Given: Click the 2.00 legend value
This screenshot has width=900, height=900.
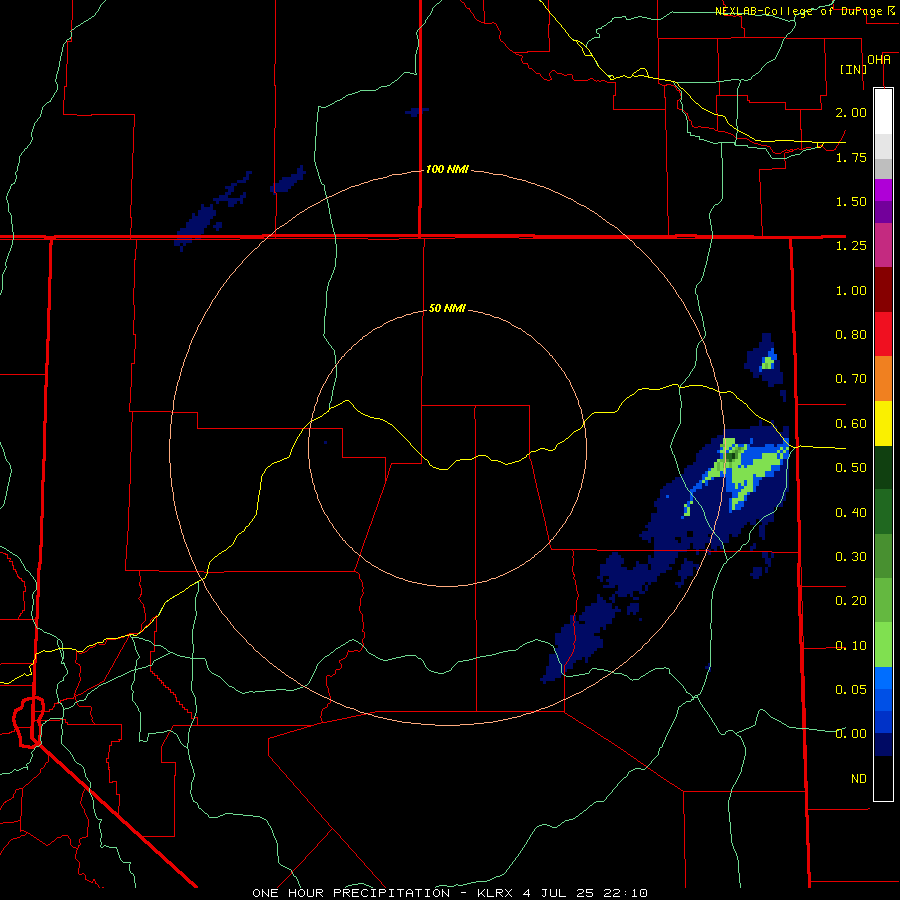Looking at the screenshot, I should (851, 112).
